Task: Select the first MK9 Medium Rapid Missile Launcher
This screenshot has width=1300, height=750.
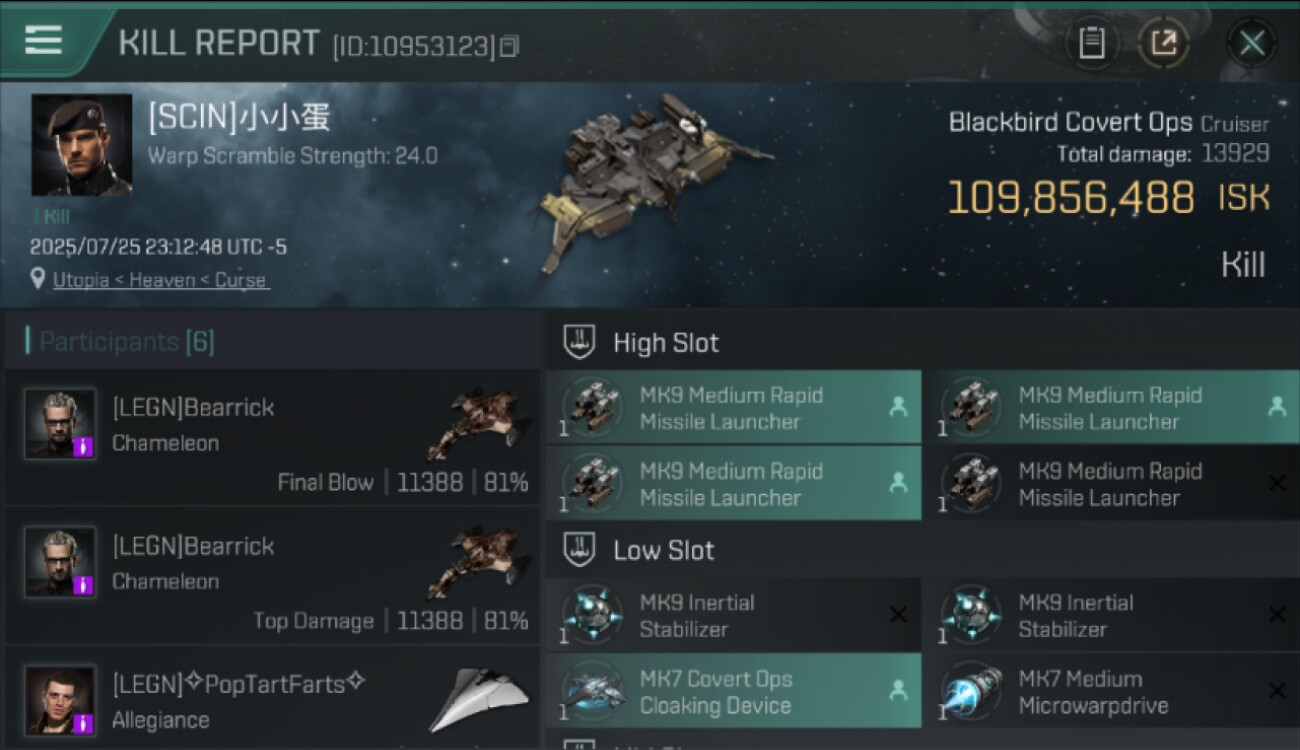Action: pos(733,408)
